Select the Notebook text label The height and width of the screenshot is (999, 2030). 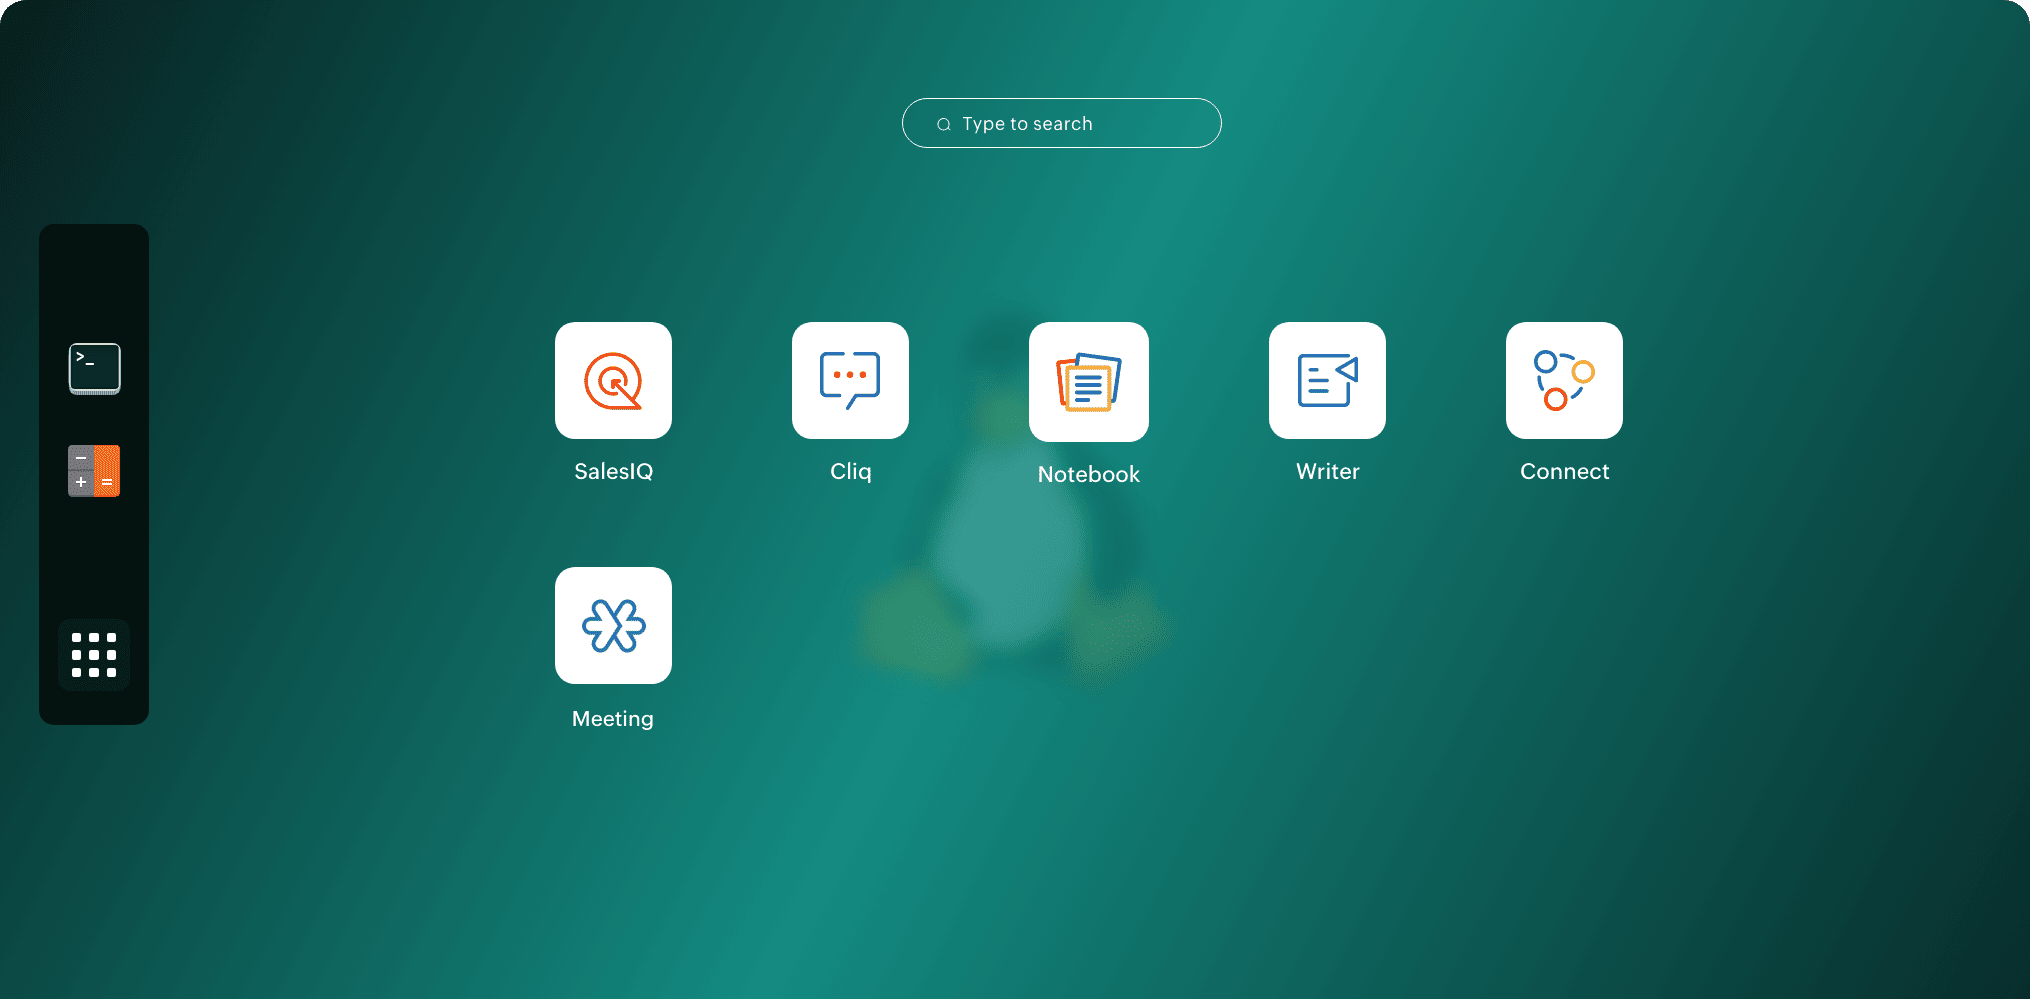1088,474
